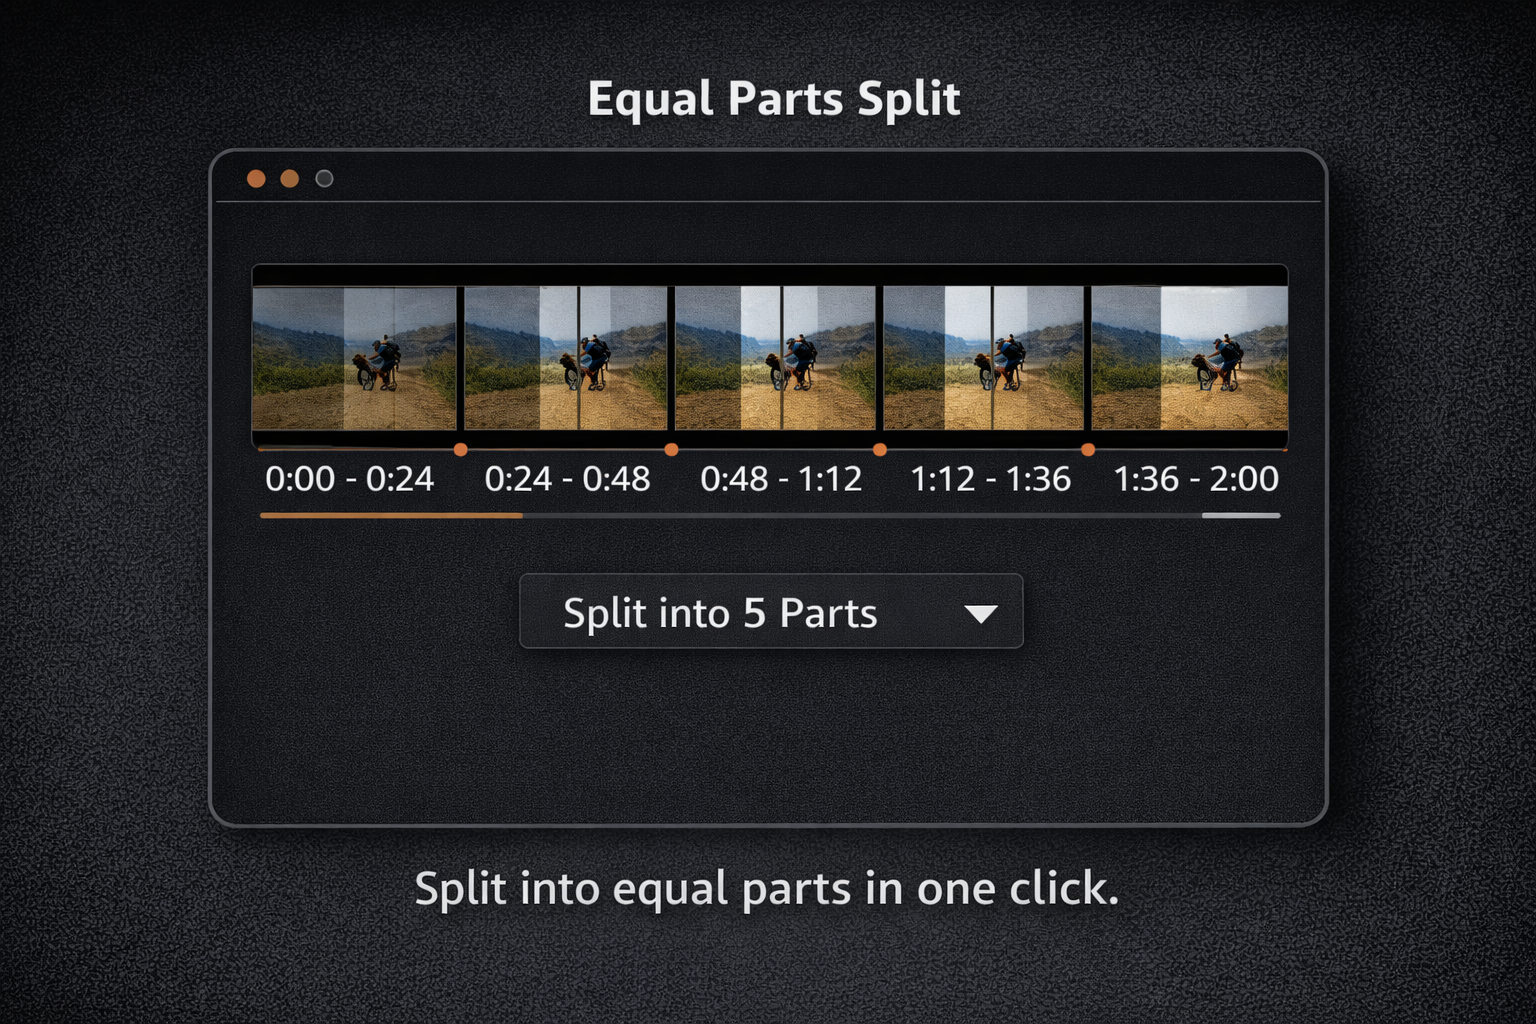
Task: Click the orange window control icon
Action: pos(291,177)
